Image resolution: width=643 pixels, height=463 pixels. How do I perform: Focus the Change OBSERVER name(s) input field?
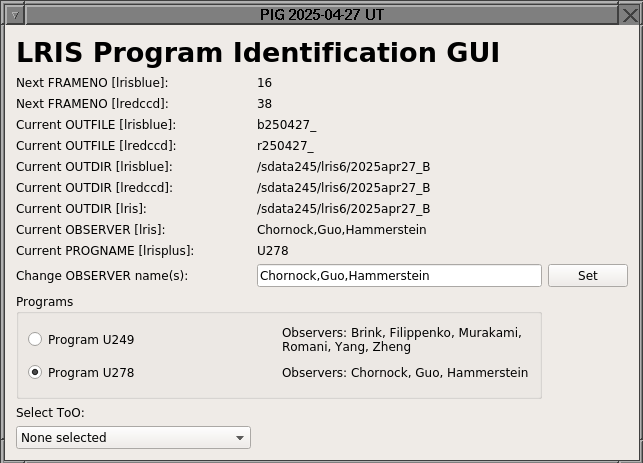pos(399,275)
